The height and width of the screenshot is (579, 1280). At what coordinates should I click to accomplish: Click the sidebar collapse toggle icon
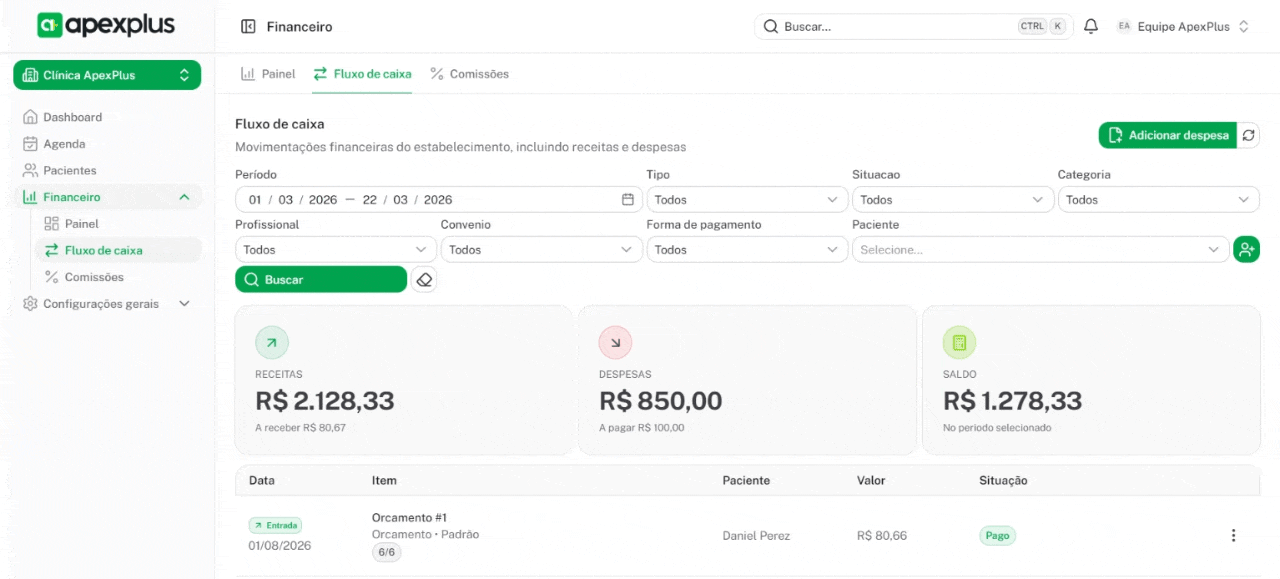248,27
